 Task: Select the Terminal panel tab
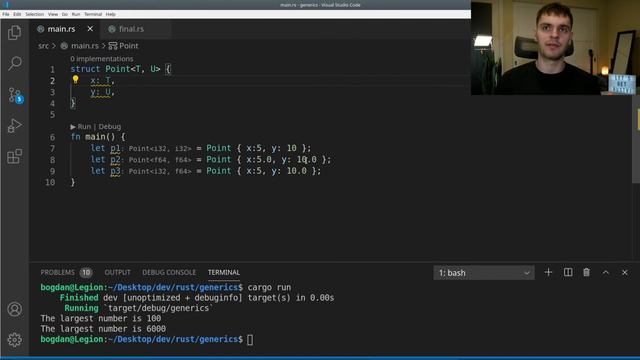[224, 272]
